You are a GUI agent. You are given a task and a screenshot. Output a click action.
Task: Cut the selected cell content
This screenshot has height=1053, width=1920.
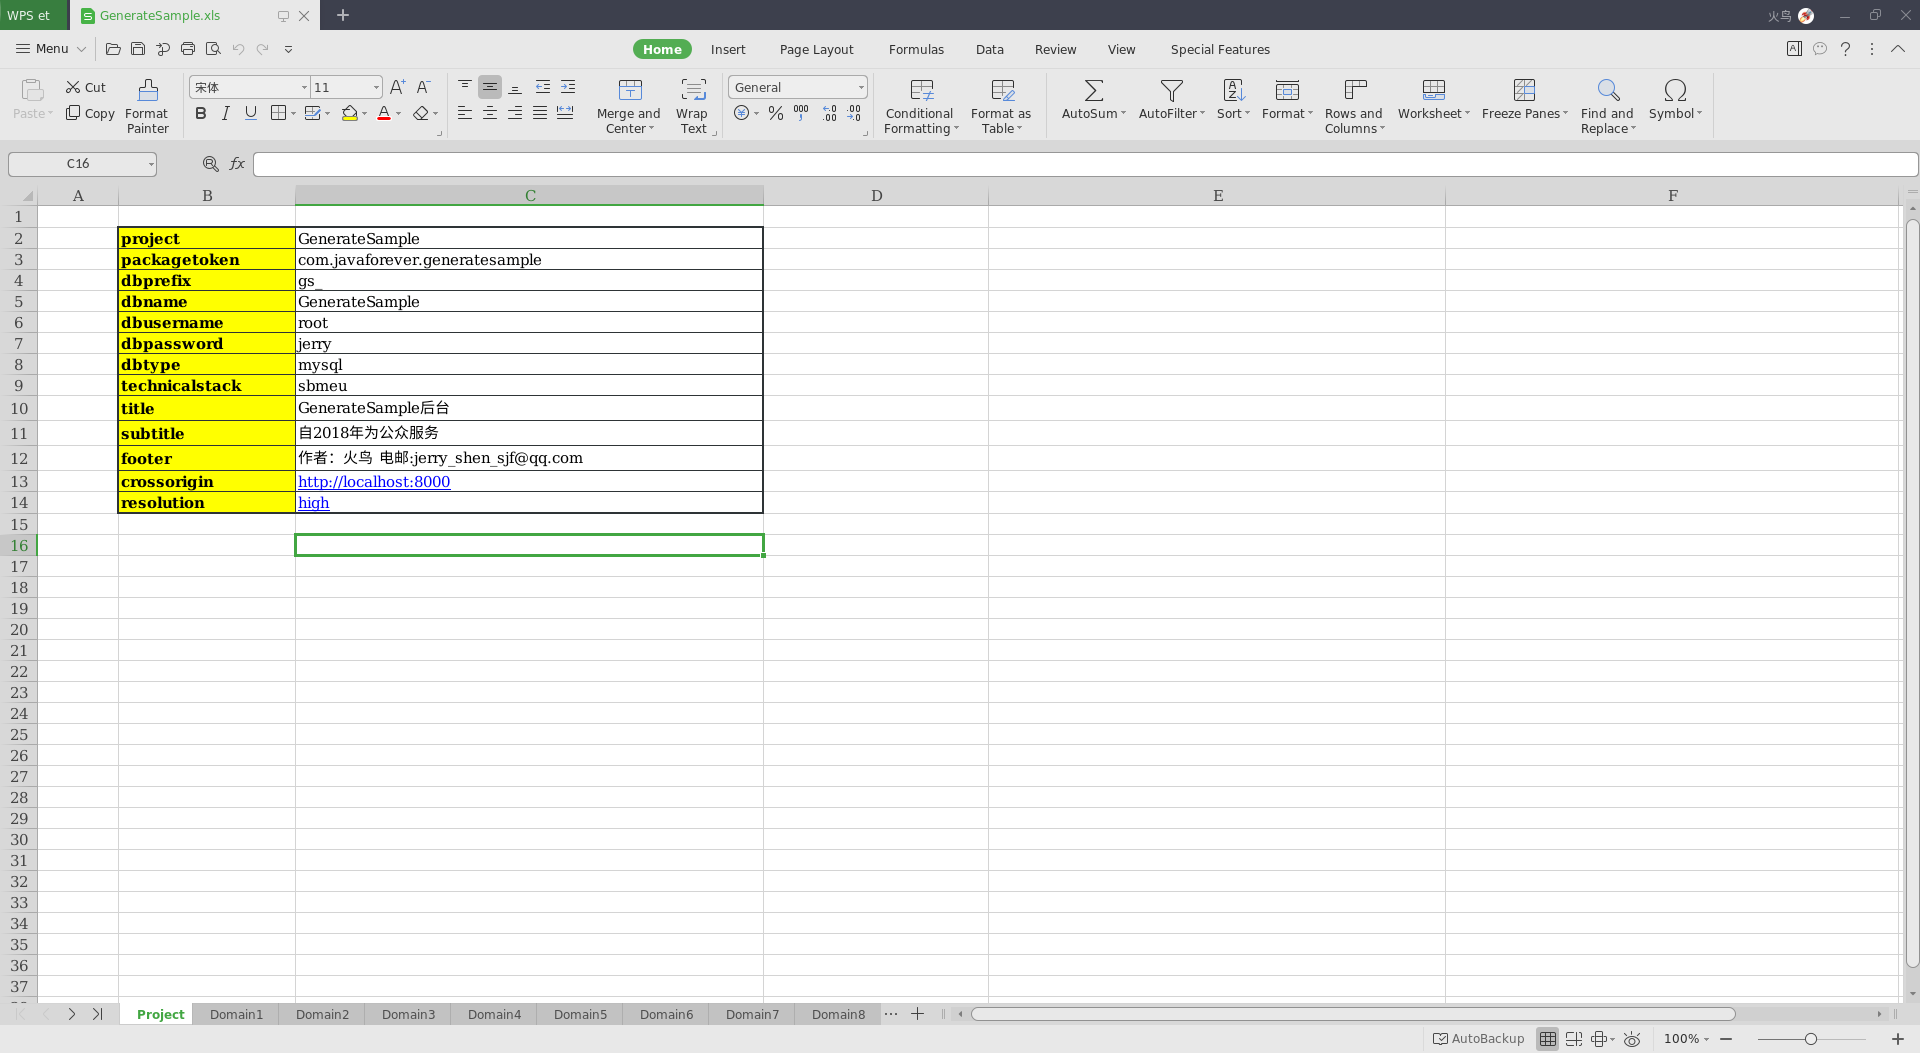[86, 87]
